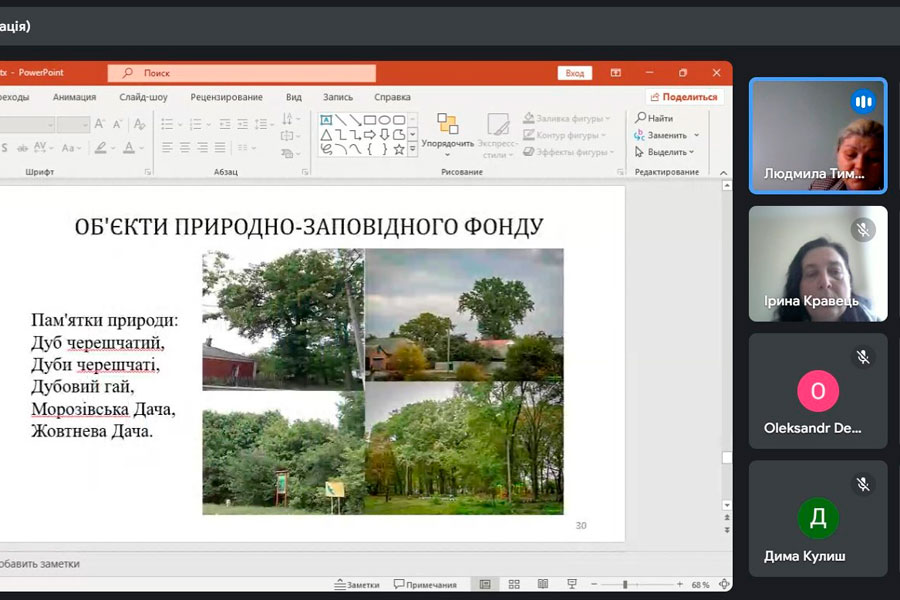Expand the Заменить dropdown arrow
Screen dimensions: 900x600
pyautogui.click(x=696, y=135)
